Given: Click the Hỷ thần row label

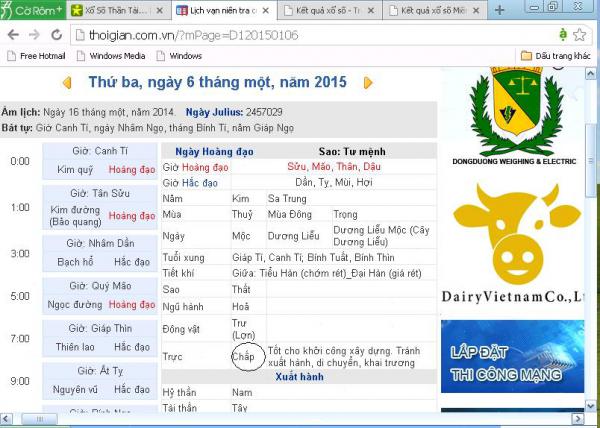Looking at the screenshot, I should 179,392.
